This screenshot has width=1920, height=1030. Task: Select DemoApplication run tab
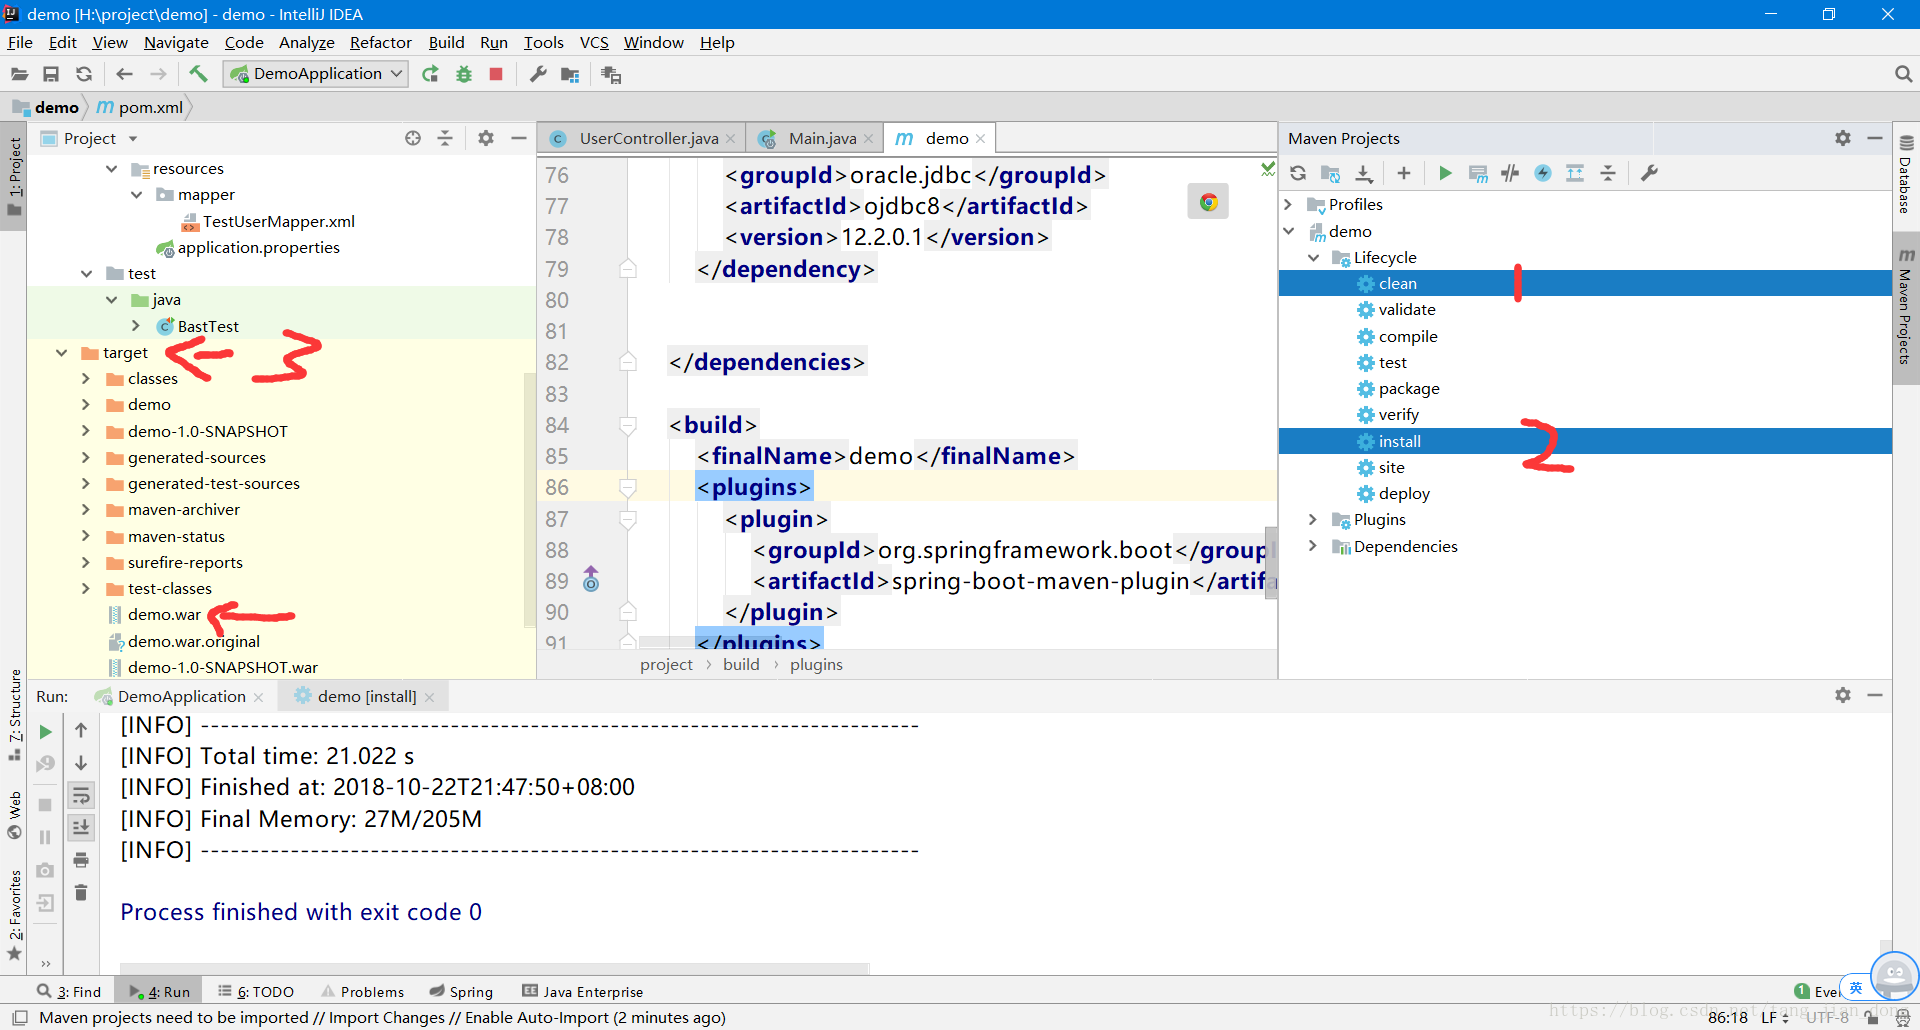[x=181, y=696]
